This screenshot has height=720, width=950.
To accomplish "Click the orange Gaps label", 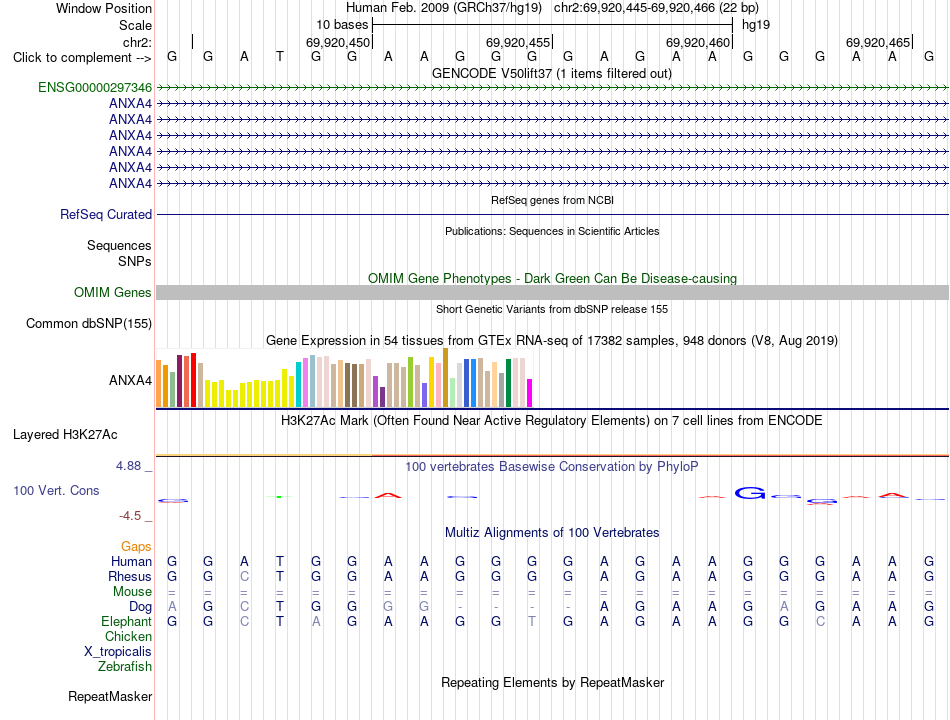I will [136, 547].
